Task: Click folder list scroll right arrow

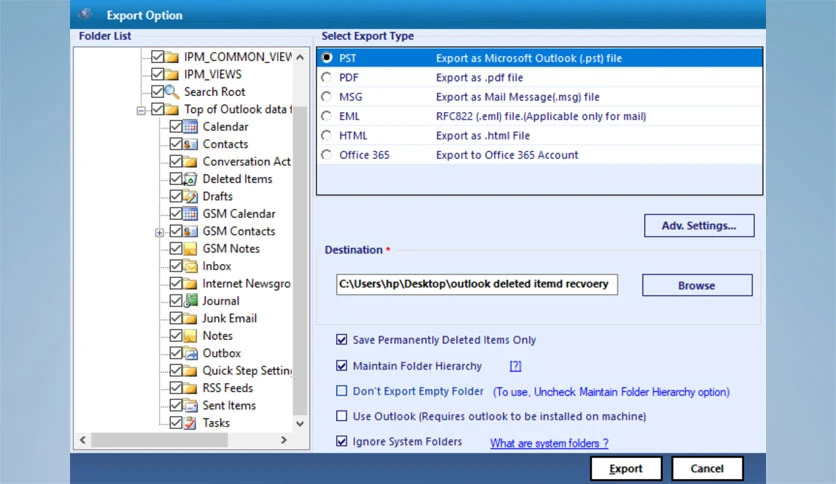Action: point(284,440)
